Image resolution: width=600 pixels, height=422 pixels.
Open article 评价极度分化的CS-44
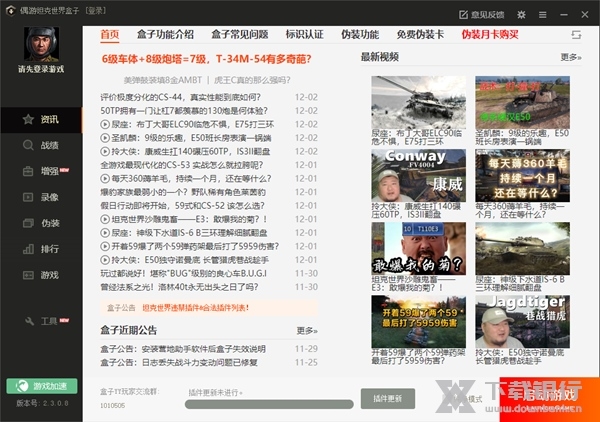point(181,97)
